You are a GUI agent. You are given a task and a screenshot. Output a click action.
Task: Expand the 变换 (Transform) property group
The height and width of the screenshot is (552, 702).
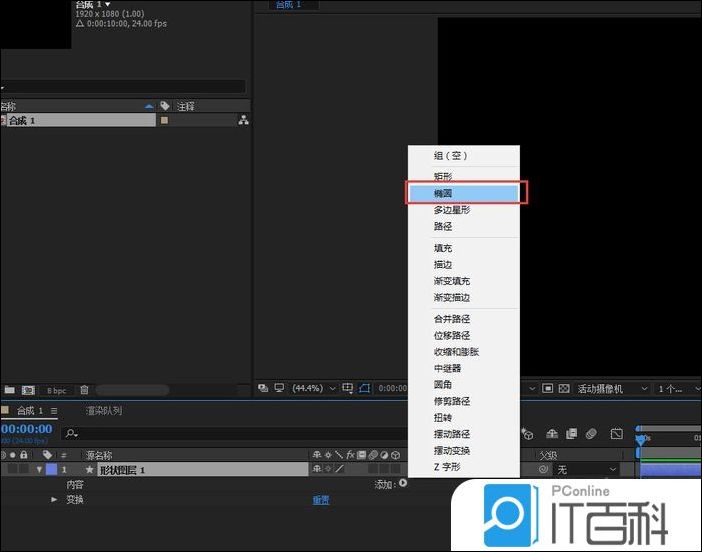click(x=55, y=499)
